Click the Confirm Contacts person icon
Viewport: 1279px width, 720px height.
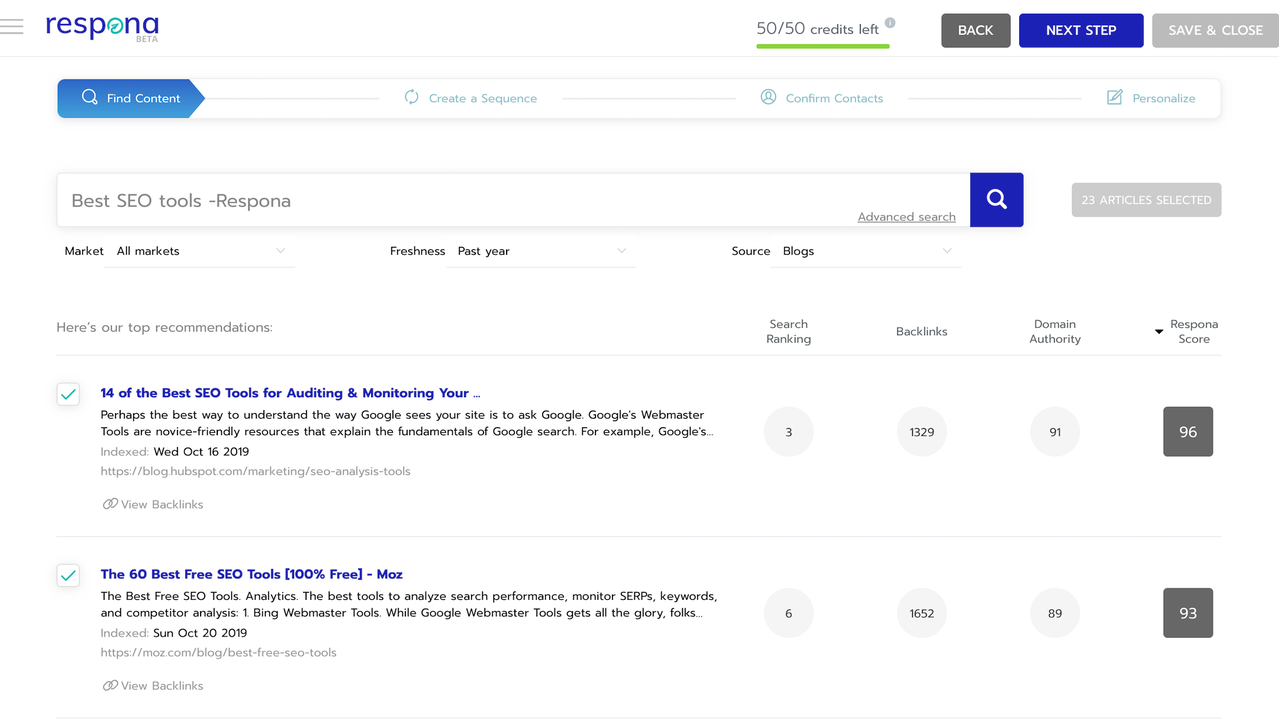click(x=768, y=97)
